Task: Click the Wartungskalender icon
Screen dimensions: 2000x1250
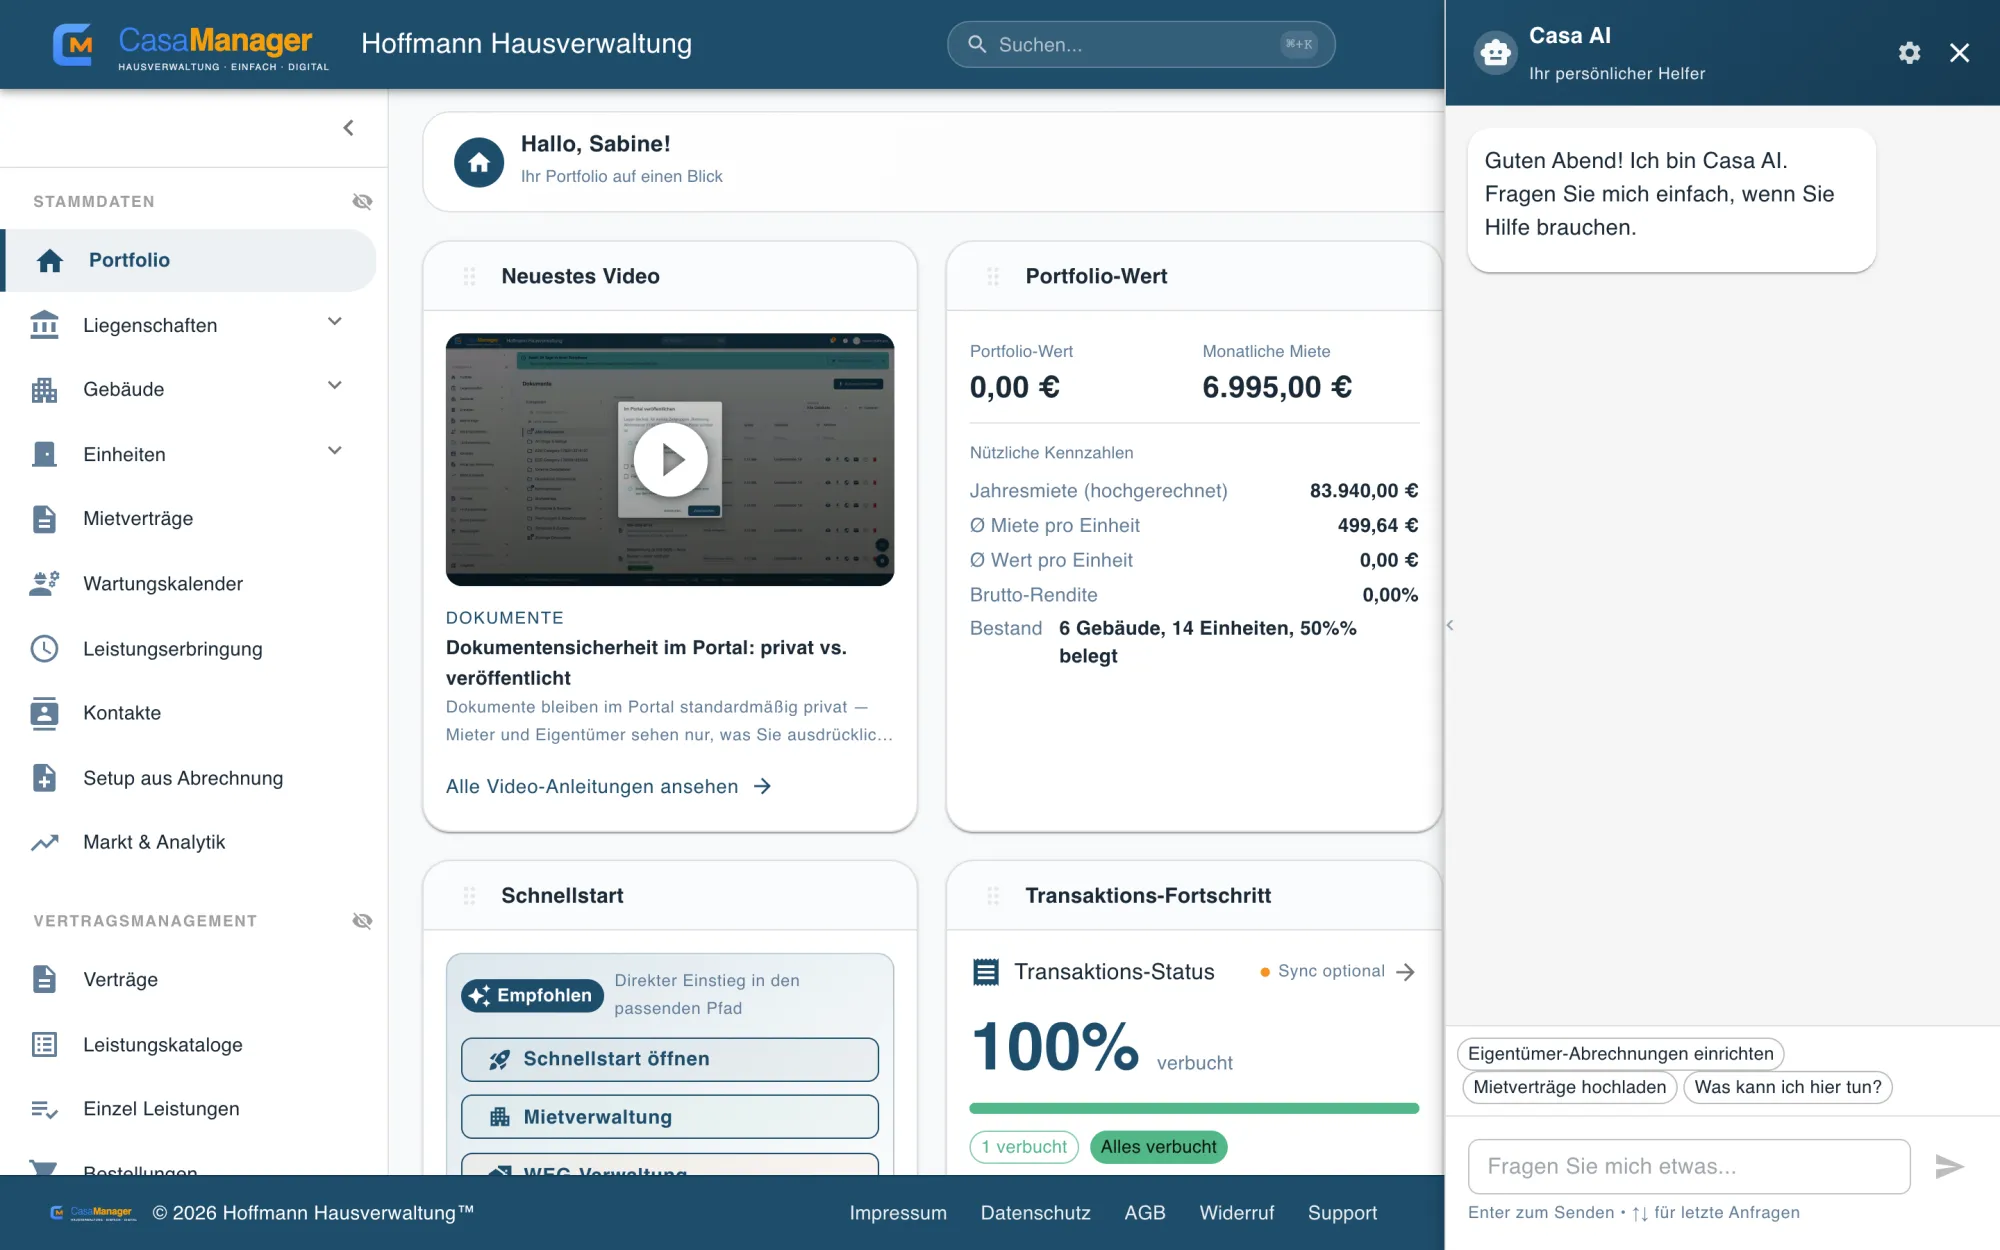Action: [x=44, y=584]
